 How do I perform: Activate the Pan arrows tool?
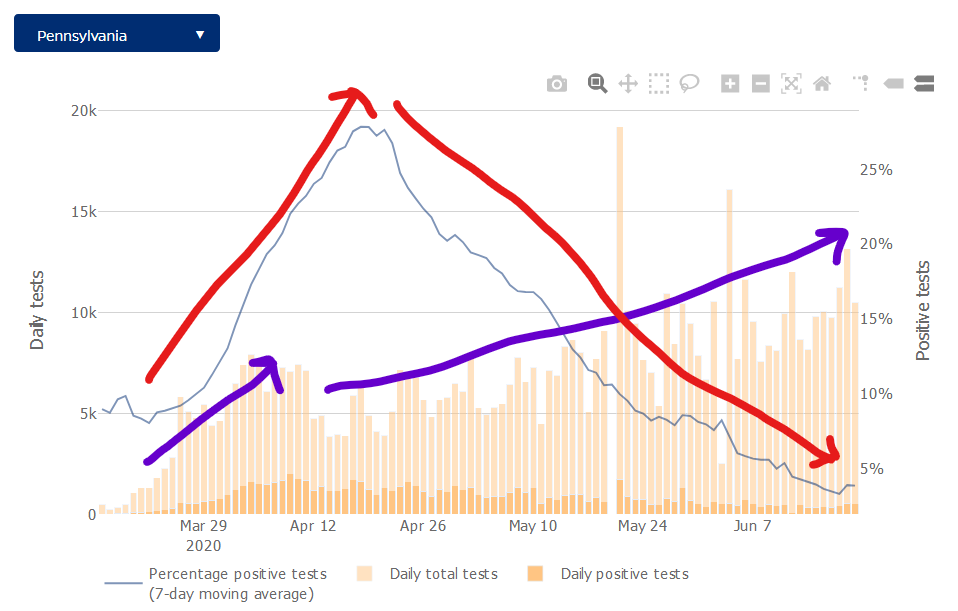point(628,84)
